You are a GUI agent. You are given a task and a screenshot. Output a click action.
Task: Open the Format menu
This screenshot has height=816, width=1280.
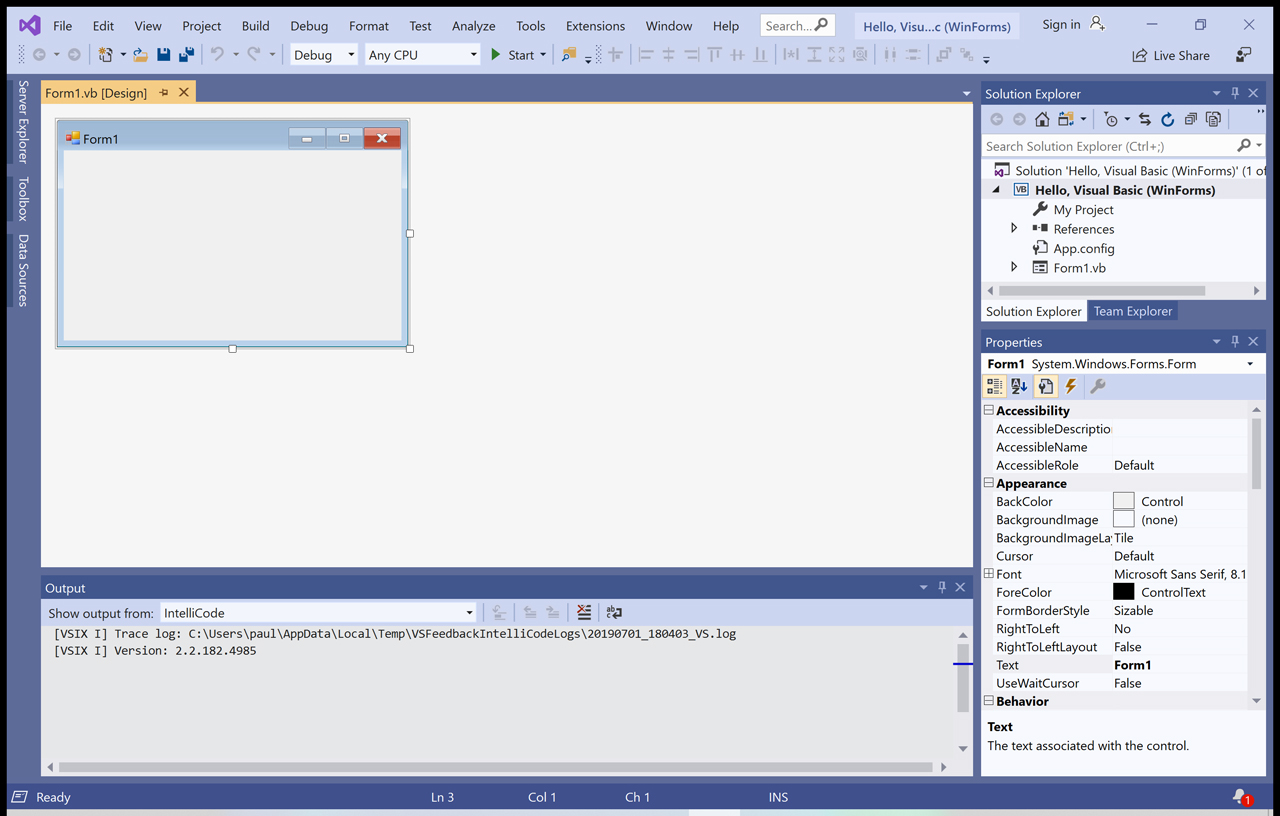(x=368, y=25)
